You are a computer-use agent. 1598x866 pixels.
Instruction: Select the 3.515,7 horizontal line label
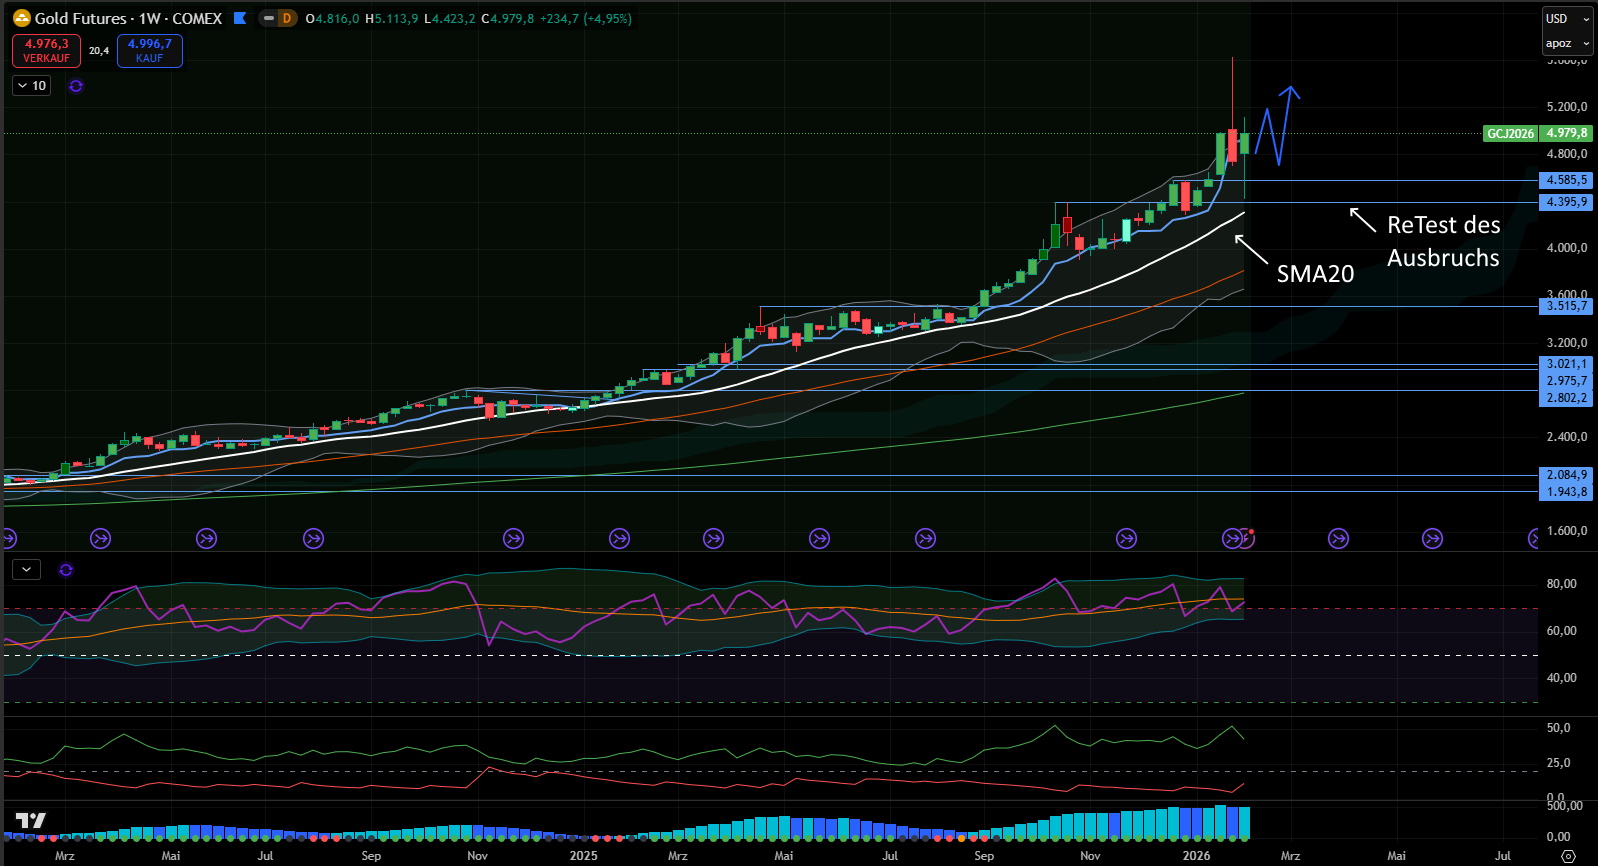coord(1566,306)
